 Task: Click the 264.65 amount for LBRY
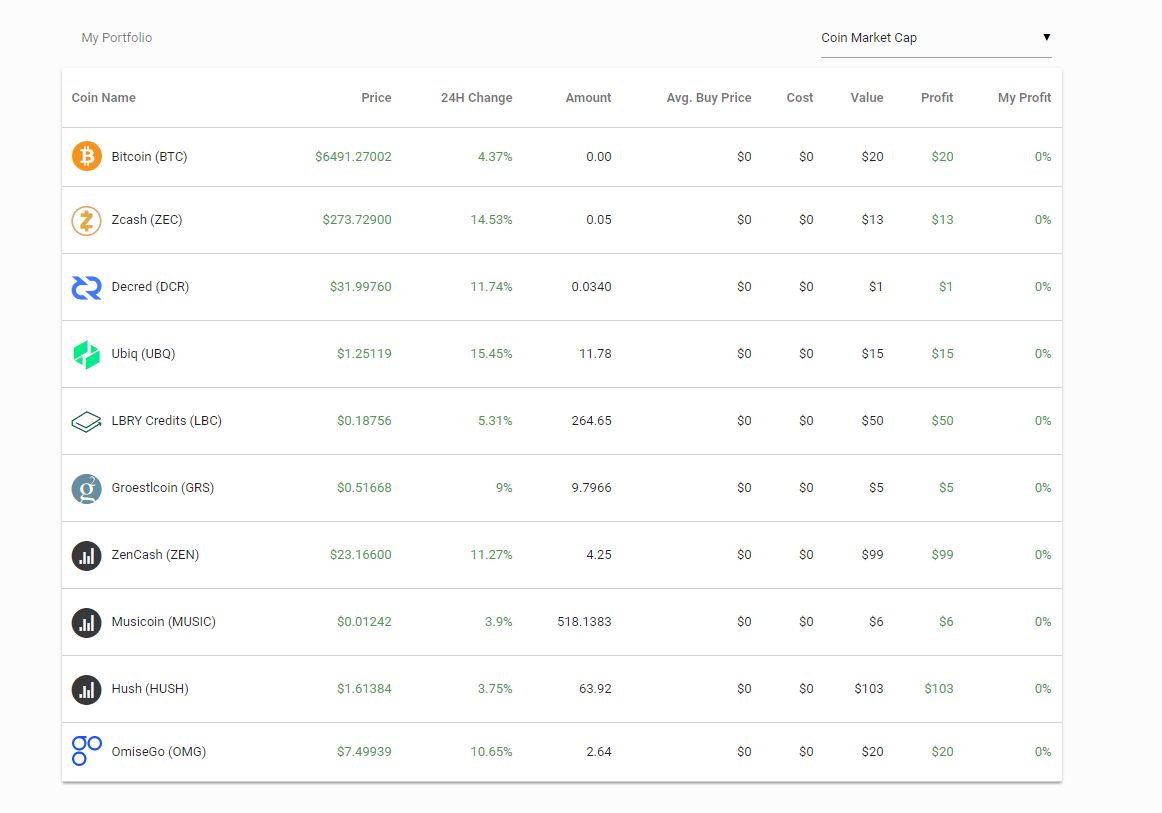tap(591, 420)
